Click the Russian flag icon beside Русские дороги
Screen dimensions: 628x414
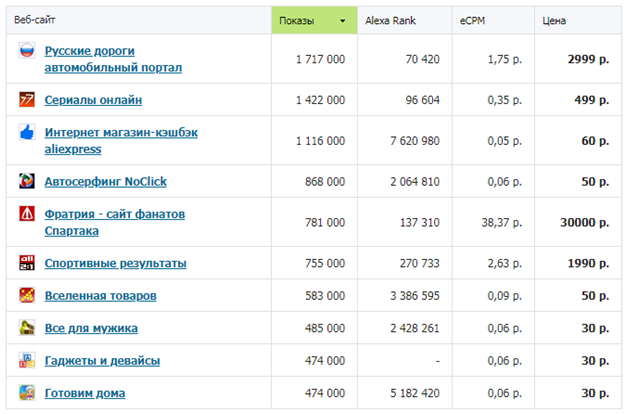pos(27,50)
